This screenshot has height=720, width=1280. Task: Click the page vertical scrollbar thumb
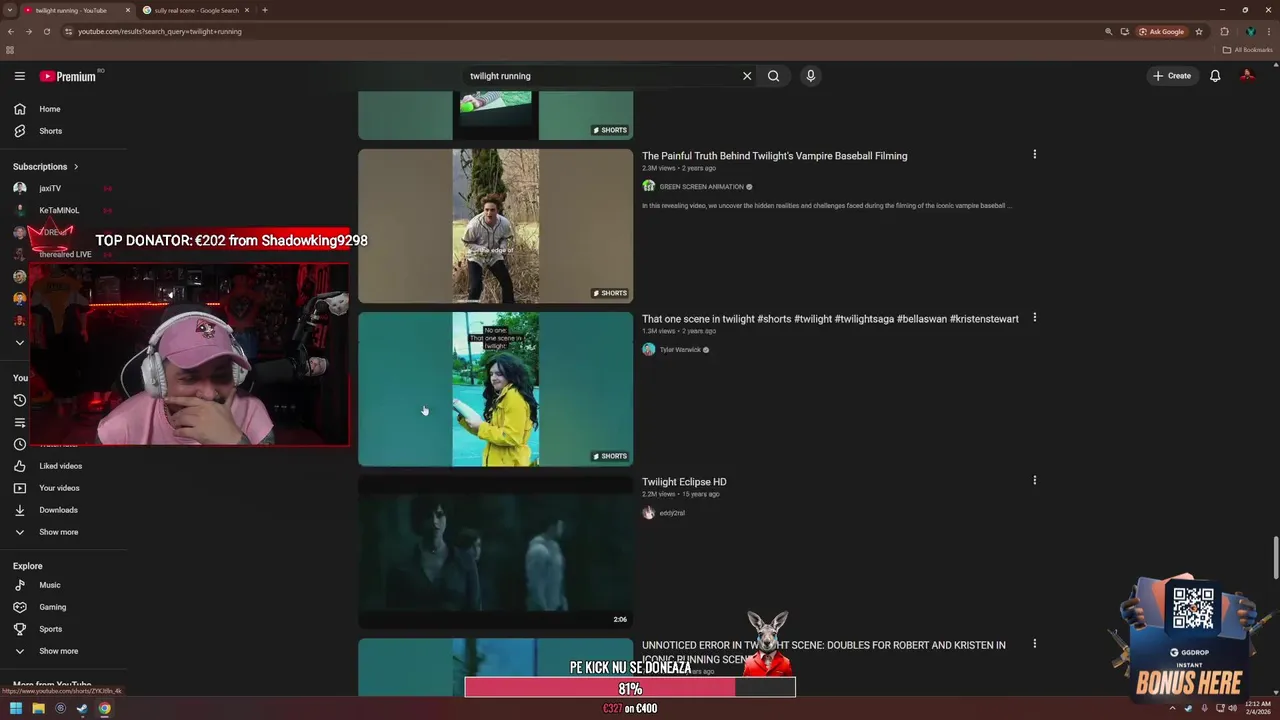[1275, 557]
